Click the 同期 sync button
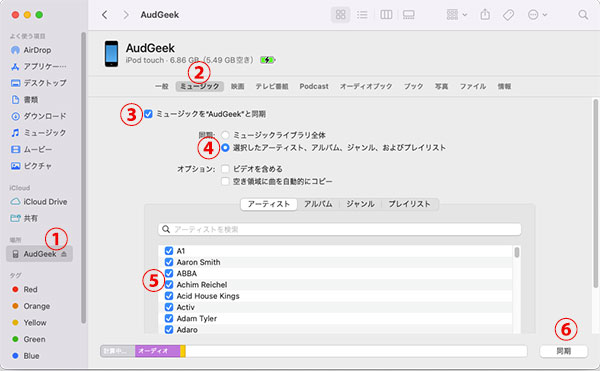 point(563,351)
